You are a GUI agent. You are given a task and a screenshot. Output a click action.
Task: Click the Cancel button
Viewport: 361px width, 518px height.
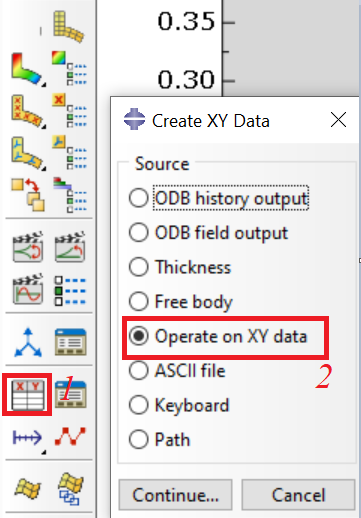pyautogui.click(x=298, y=495)
